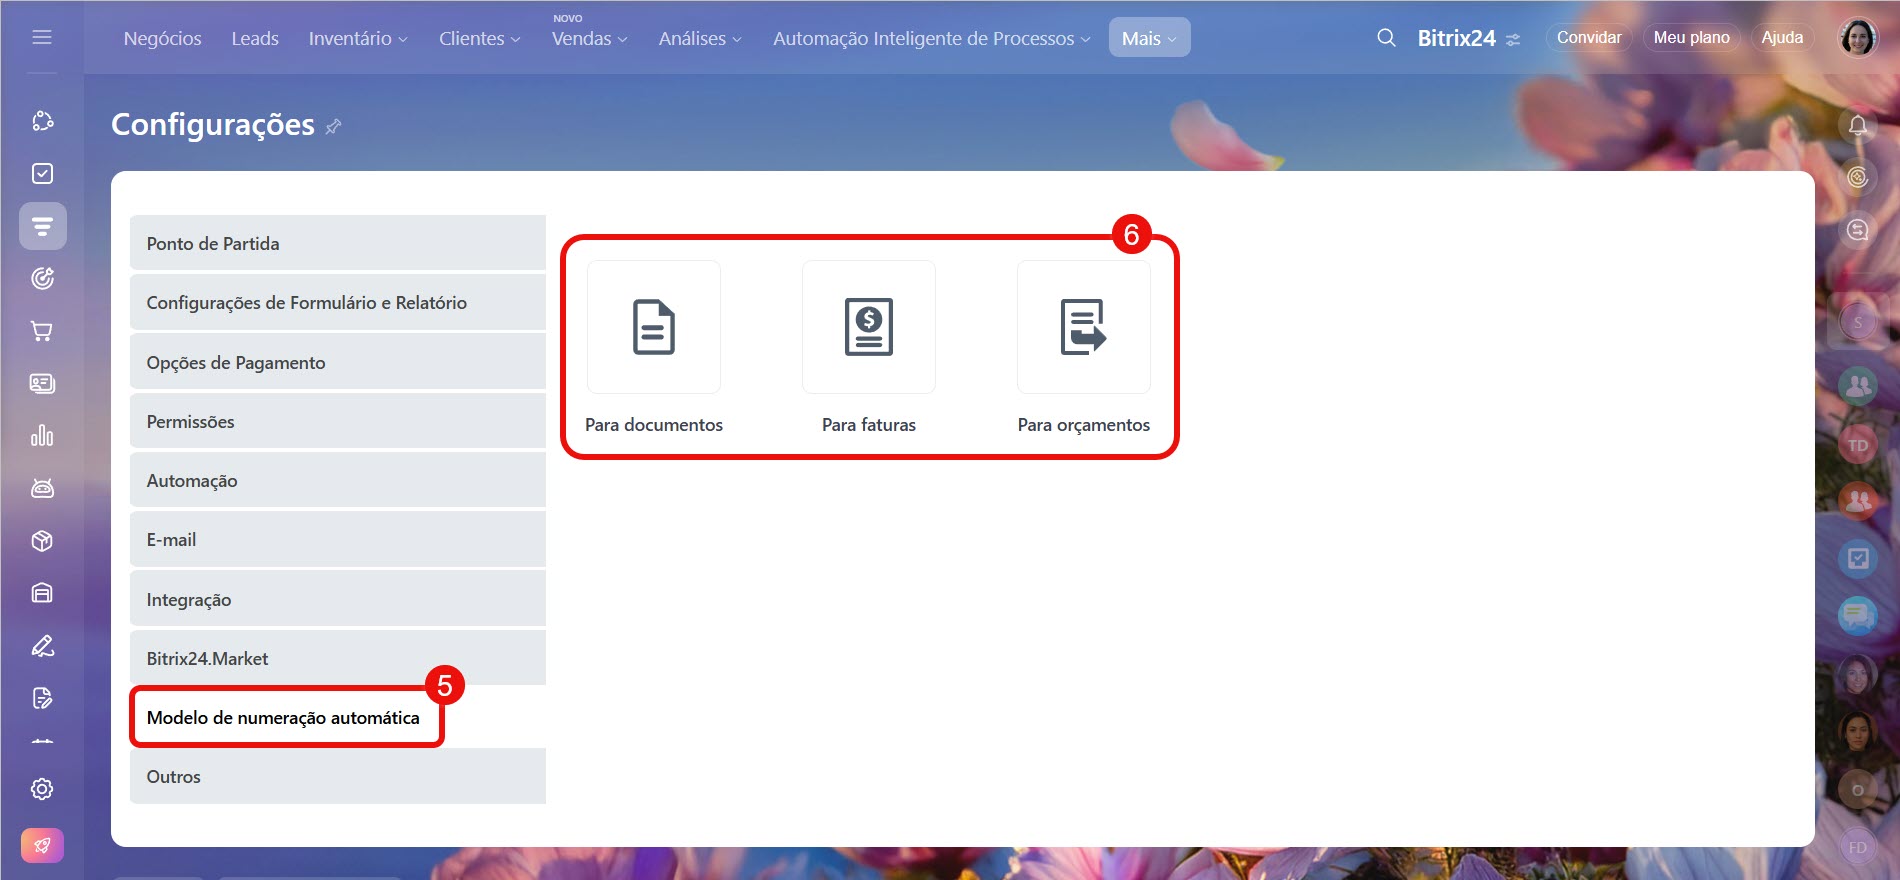This screenshot has width=1900, height=880.
Task: Open the shopping cart sidebar icon
Action: click(x=42, y=331)
